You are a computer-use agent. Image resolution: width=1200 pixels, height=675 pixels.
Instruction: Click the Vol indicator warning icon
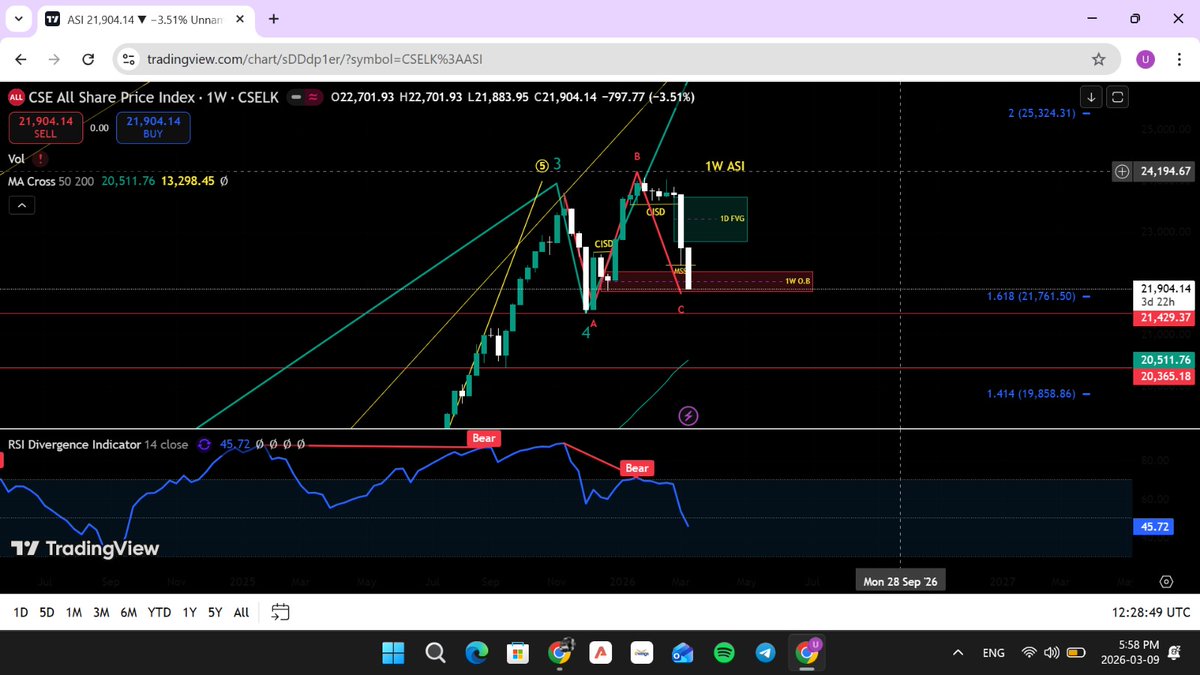click(40, 158)
